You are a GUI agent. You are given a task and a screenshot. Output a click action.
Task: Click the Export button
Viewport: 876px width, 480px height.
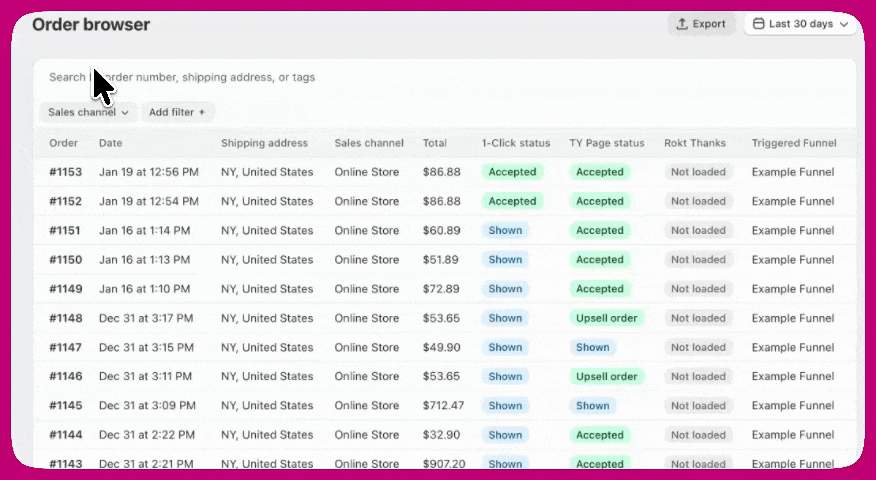pyautogui.click(x=701, y=24)
